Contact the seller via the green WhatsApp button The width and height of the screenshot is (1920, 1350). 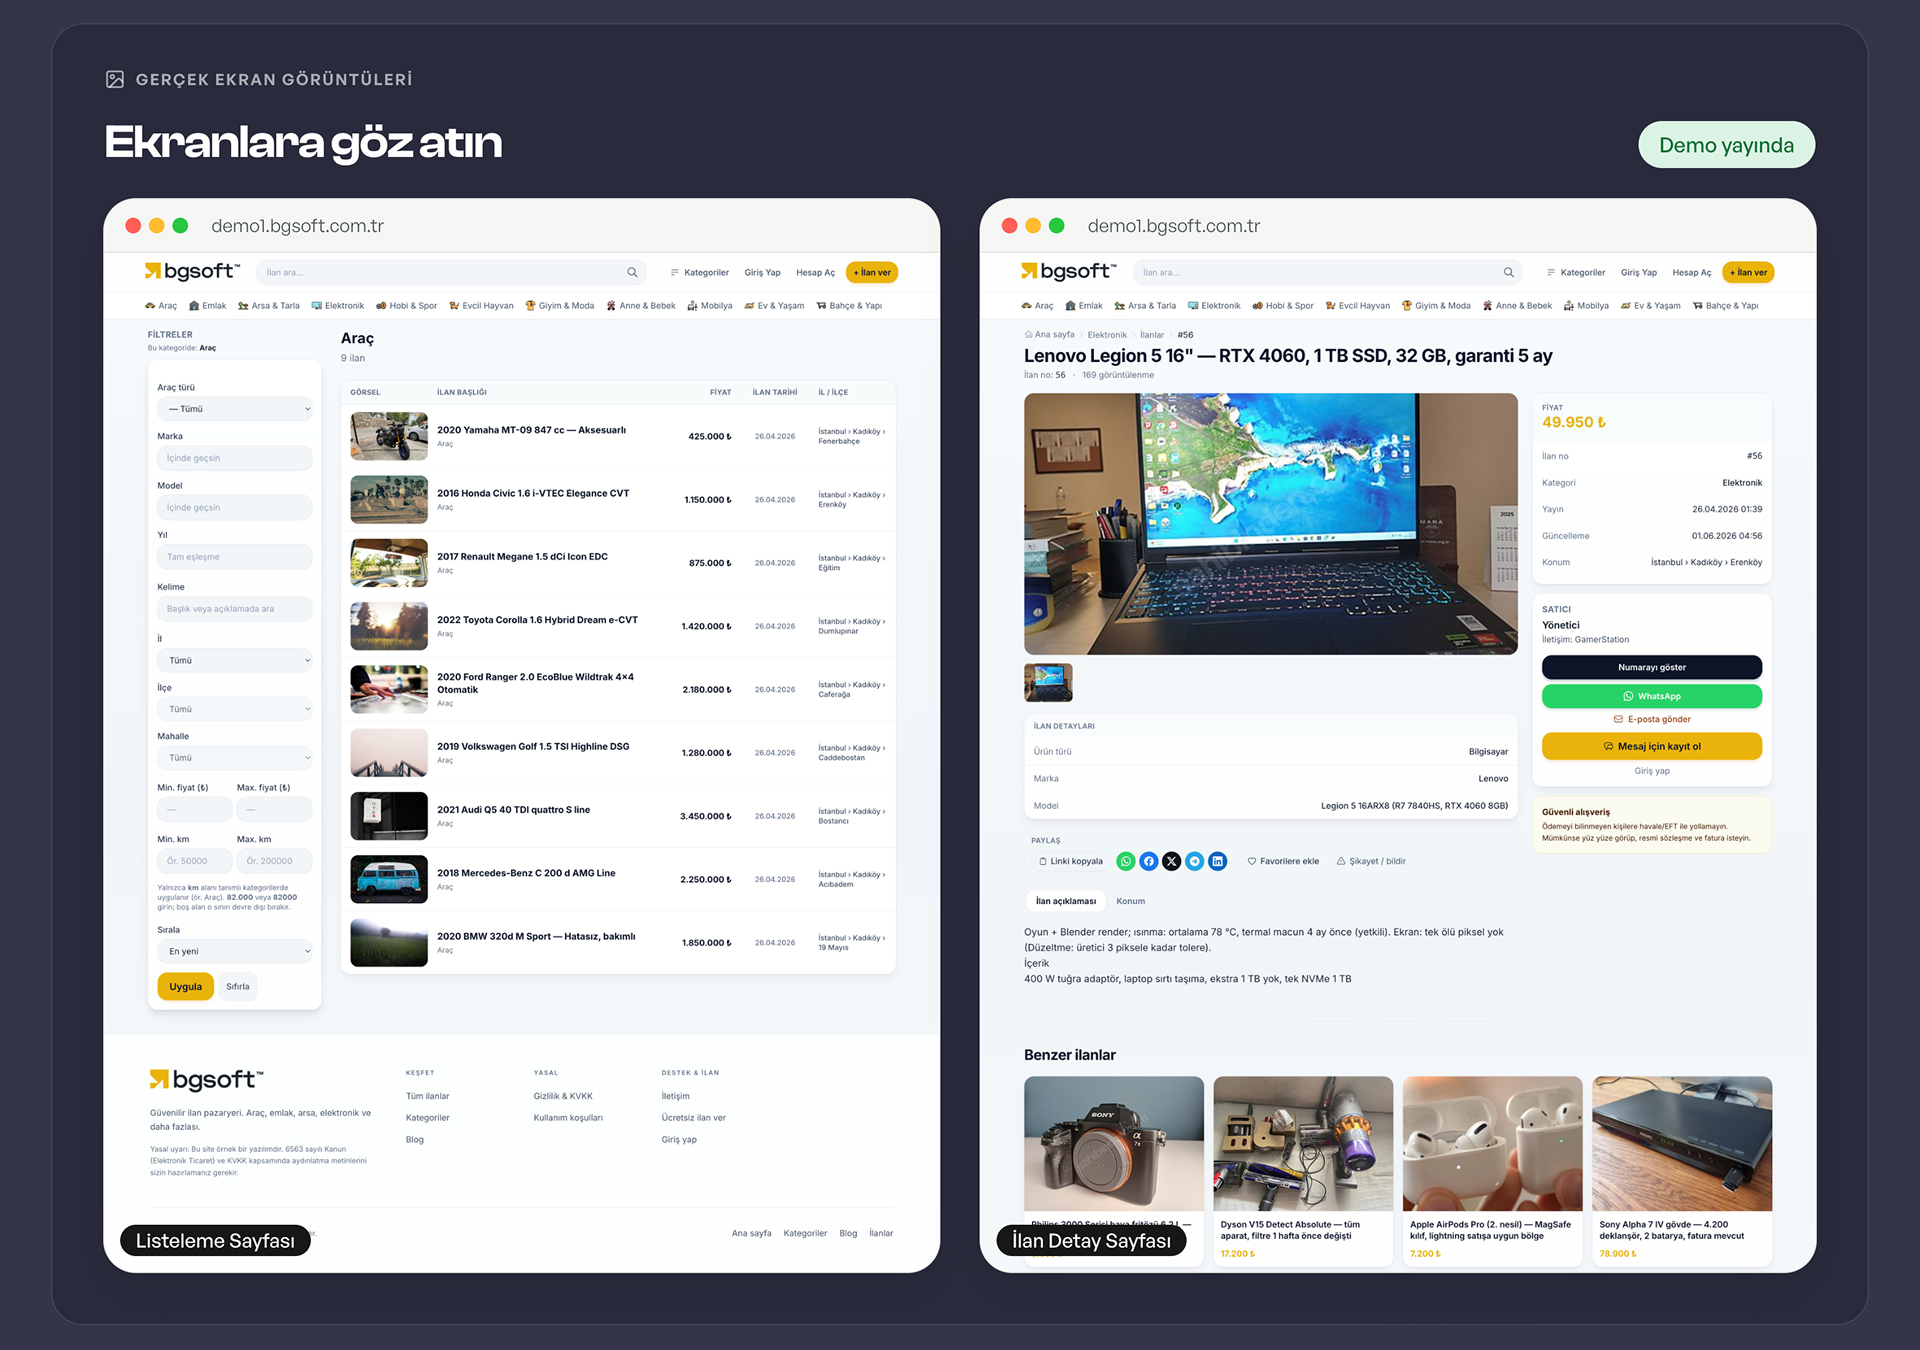click(x=1652, y=696)
